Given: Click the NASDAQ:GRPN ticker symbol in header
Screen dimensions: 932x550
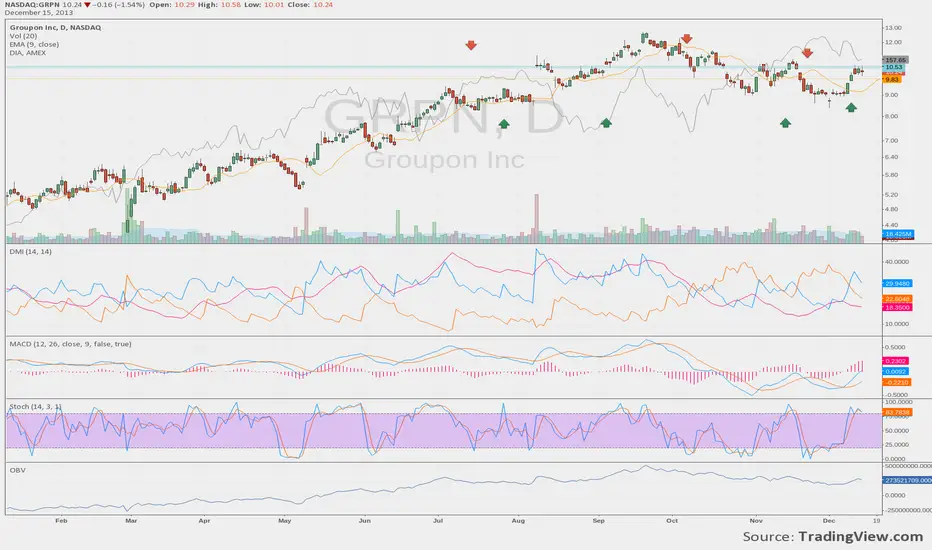Looking at the screenshot, I should 31,4.
